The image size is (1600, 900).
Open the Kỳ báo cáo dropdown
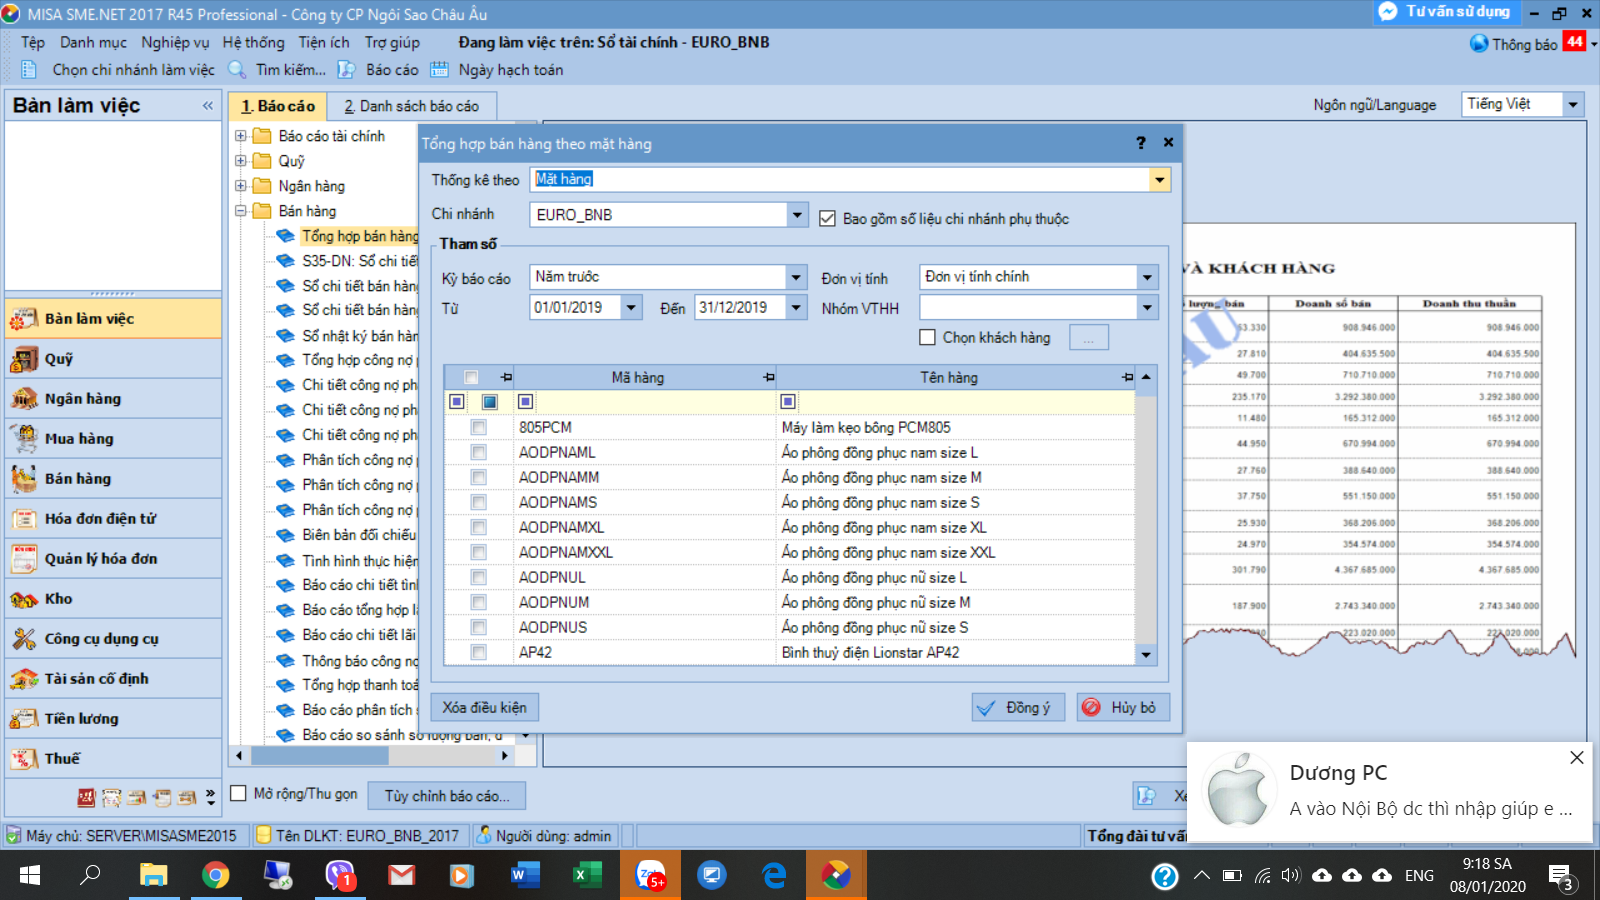coord(796,277)
